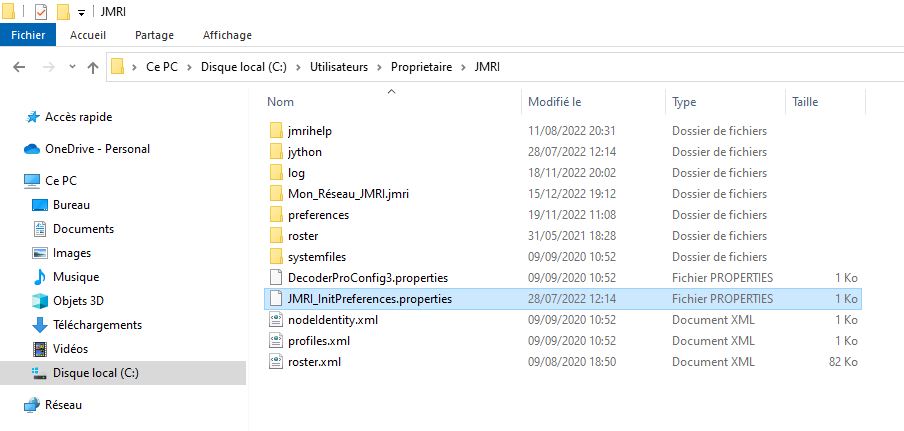Go back with the left arrow button
The height and width of the screenshot is (431, 904).
[19, 67]
